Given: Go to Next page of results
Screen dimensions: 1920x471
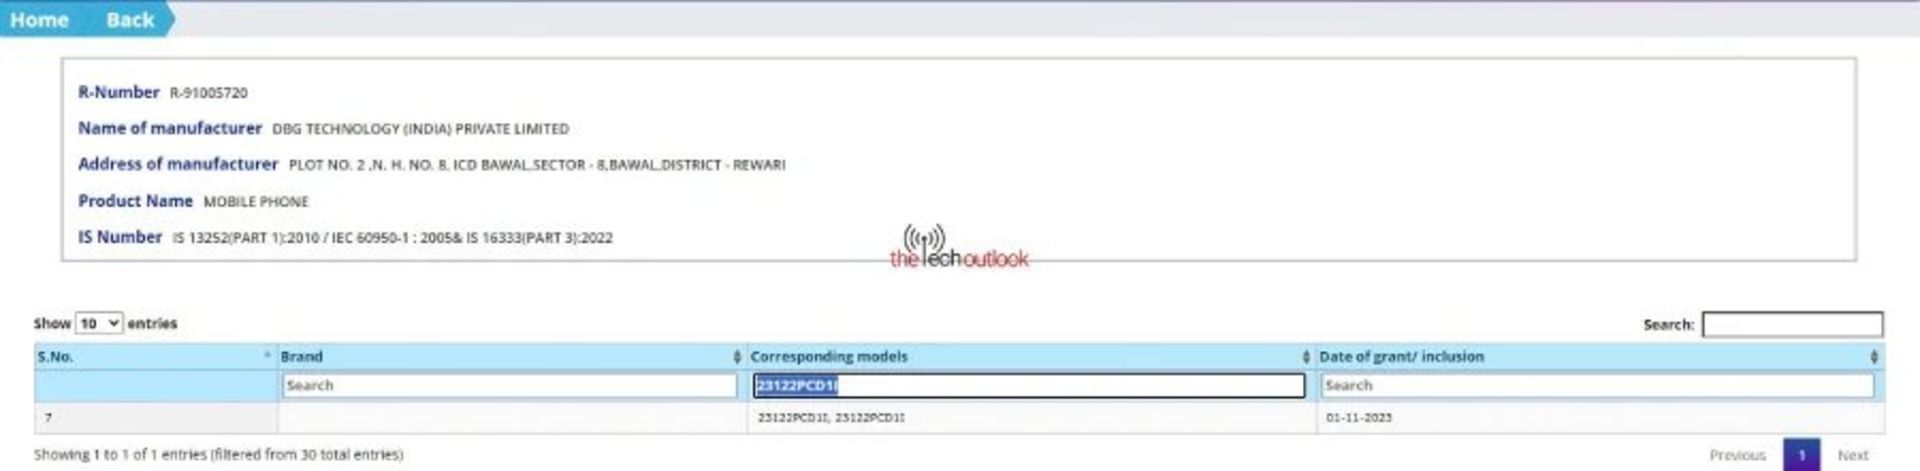Looking at the screenshot, I should tap(1852, 455).
